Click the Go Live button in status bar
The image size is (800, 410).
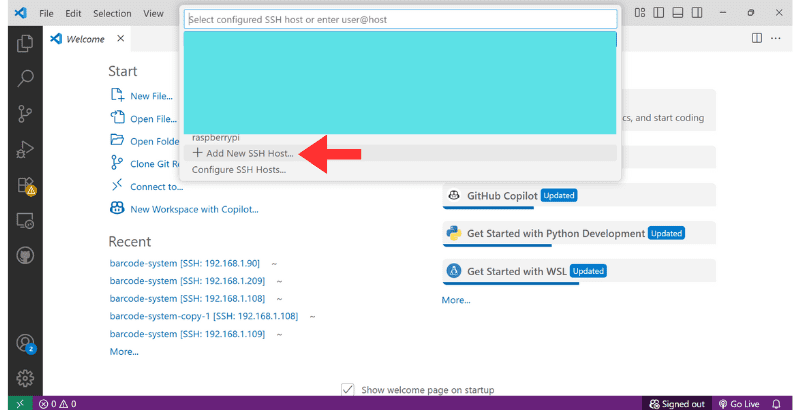point(738,403)
